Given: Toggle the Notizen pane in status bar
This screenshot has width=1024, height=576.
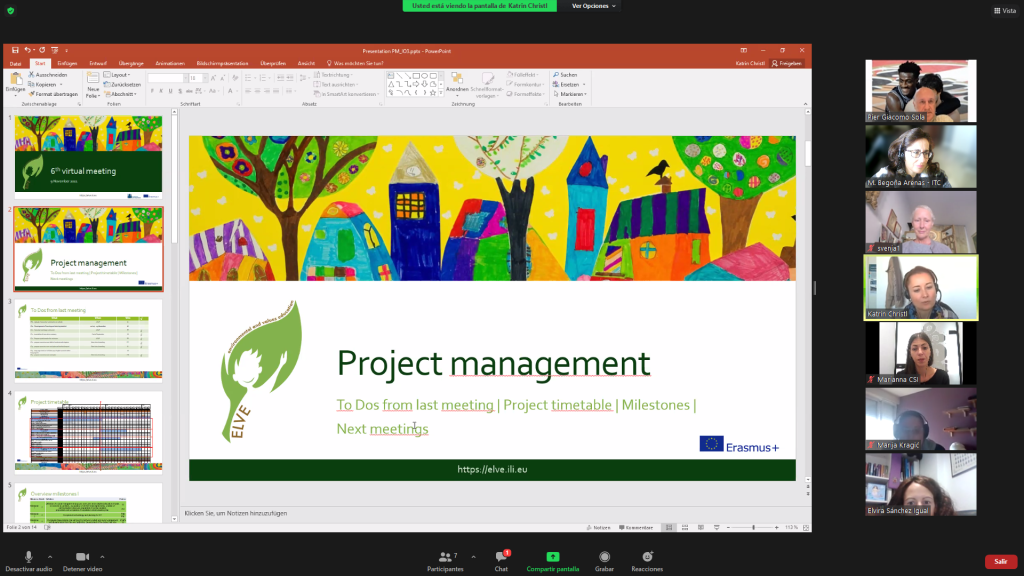Looking at the screenshot, I should coord(600,527).
